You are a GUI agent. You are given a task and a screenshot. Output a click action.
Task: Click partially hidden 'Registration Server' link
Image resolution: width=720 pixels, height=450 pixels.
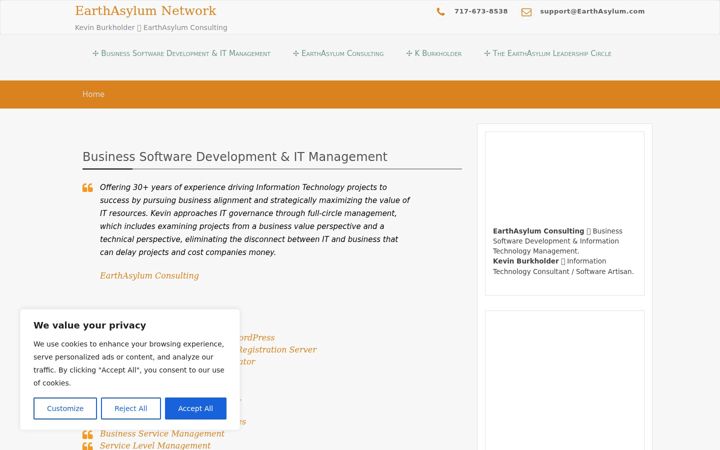pos(278,349)
